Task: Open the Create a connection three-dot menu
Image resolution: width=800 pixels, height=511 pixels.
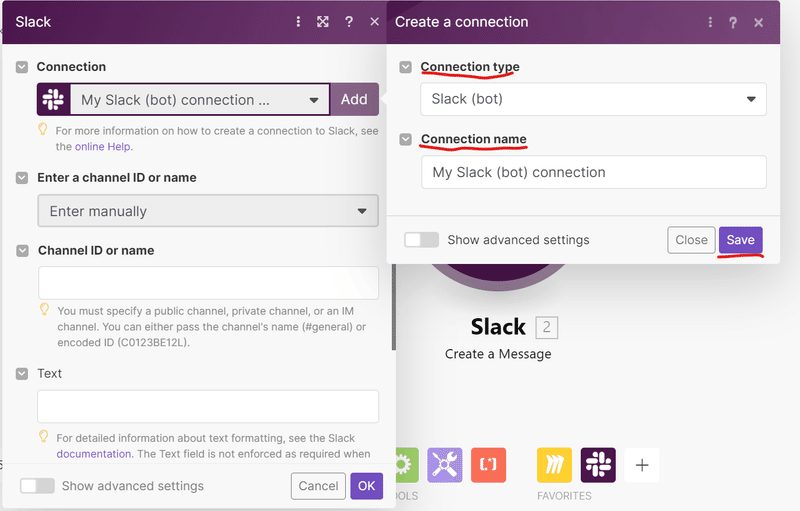Action: (710, 22)
